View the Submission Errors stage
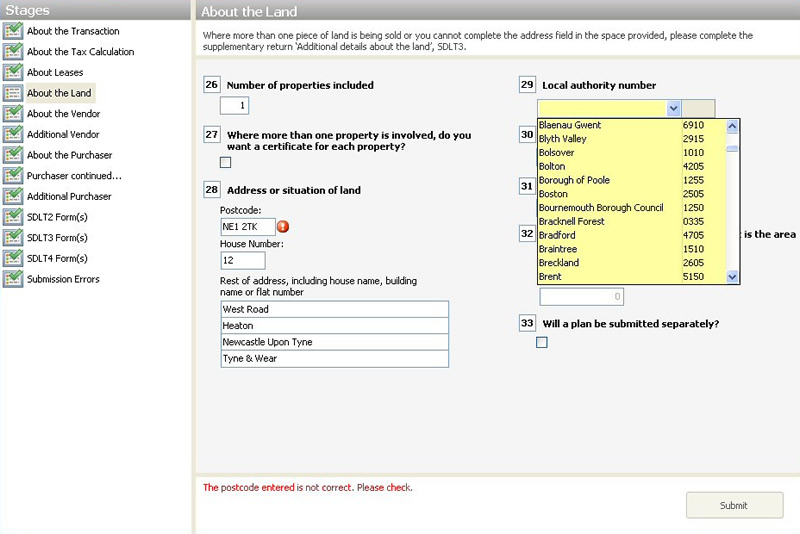 tap(63, 279)
